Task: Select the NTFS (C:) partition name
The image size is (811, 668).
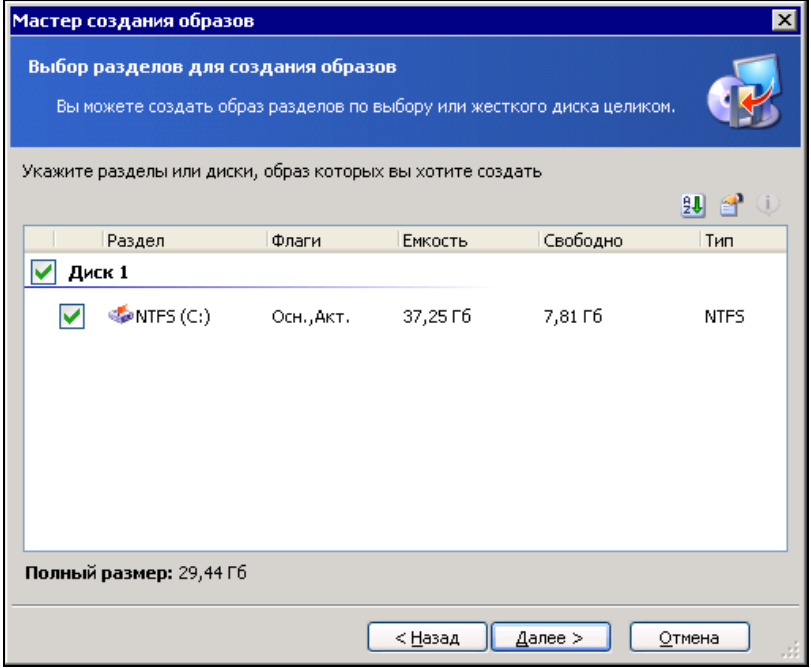Action: 173,316
